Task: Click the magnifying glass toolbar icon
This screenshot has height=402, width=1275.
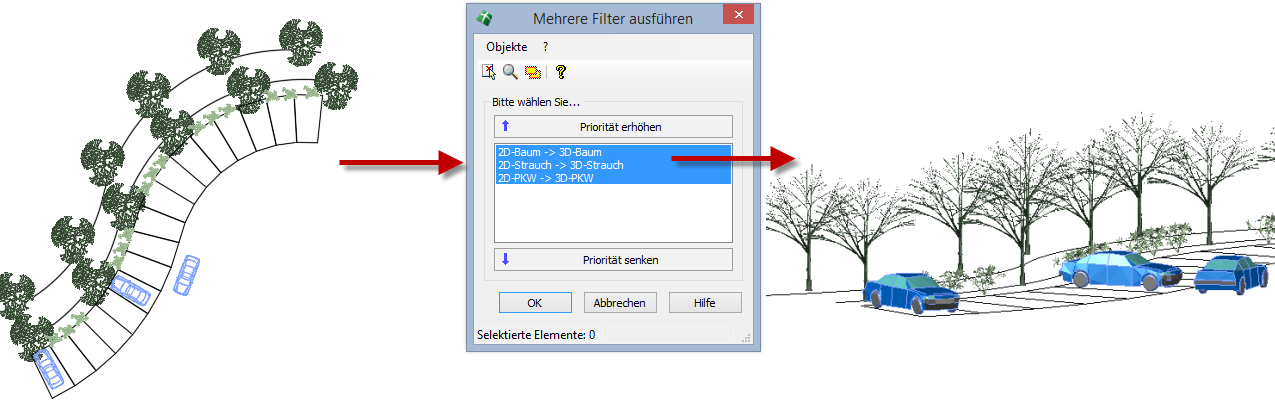Action: (x=510, y=72)
